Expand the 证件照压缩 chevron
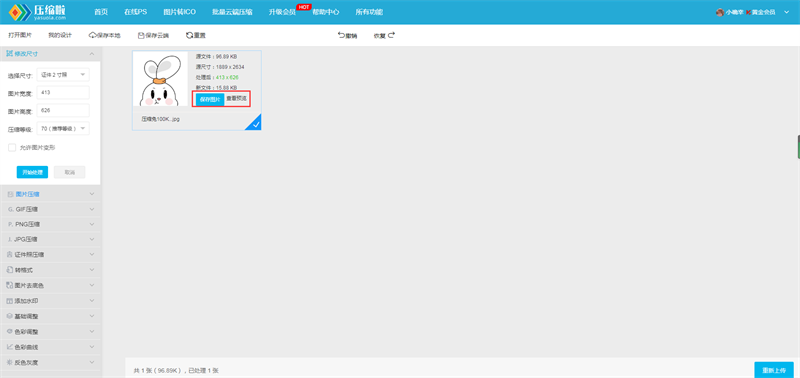Image resolution: width=800 pixels, height=378 pixels. [x=92, y=254]
